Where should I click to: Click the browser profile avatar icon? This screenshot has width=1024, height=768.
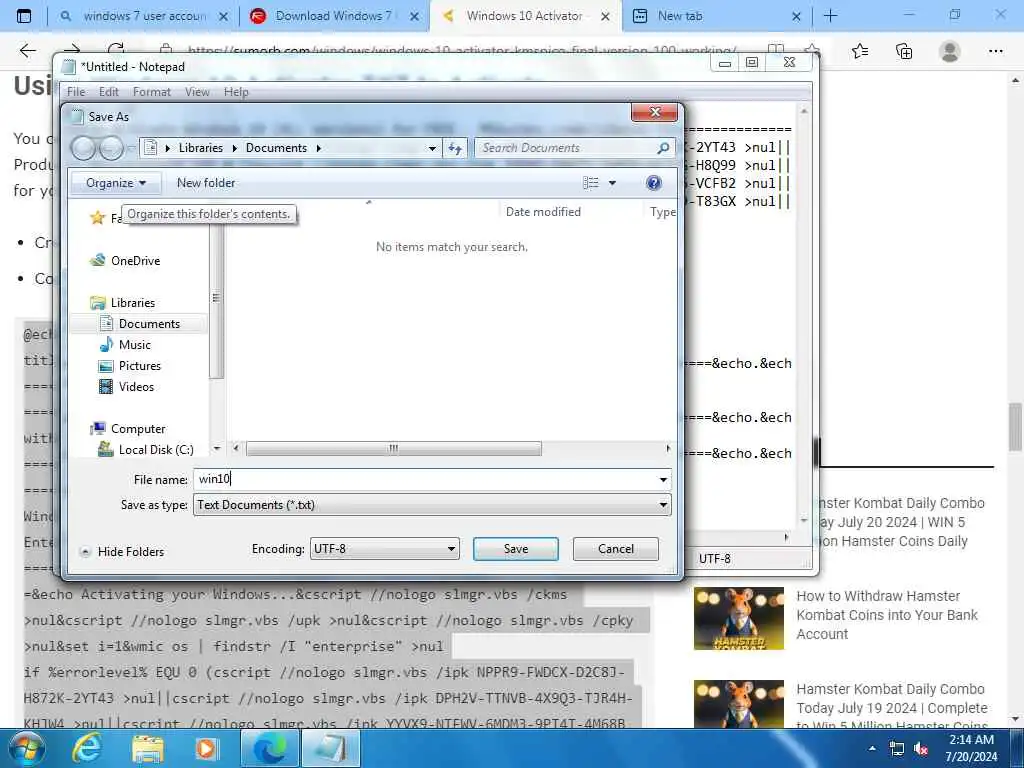(x=949, y=51)
